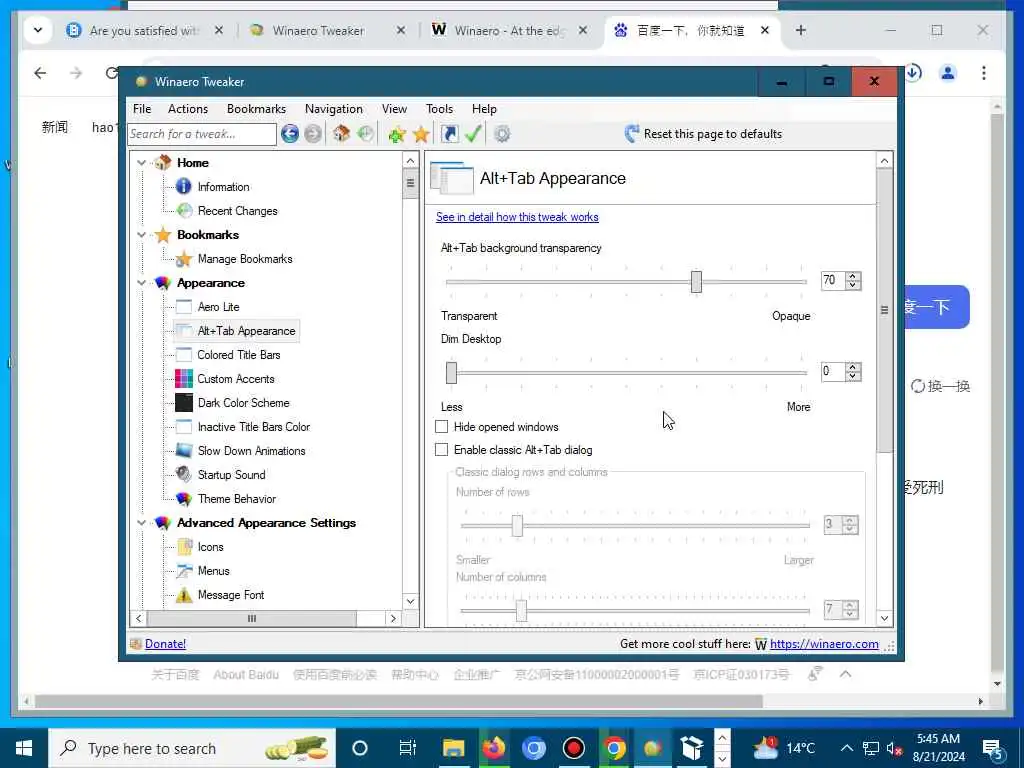Click the add bookmark star with plus icon
Screen dimensions: 1024x768
(x=396, y=134)
